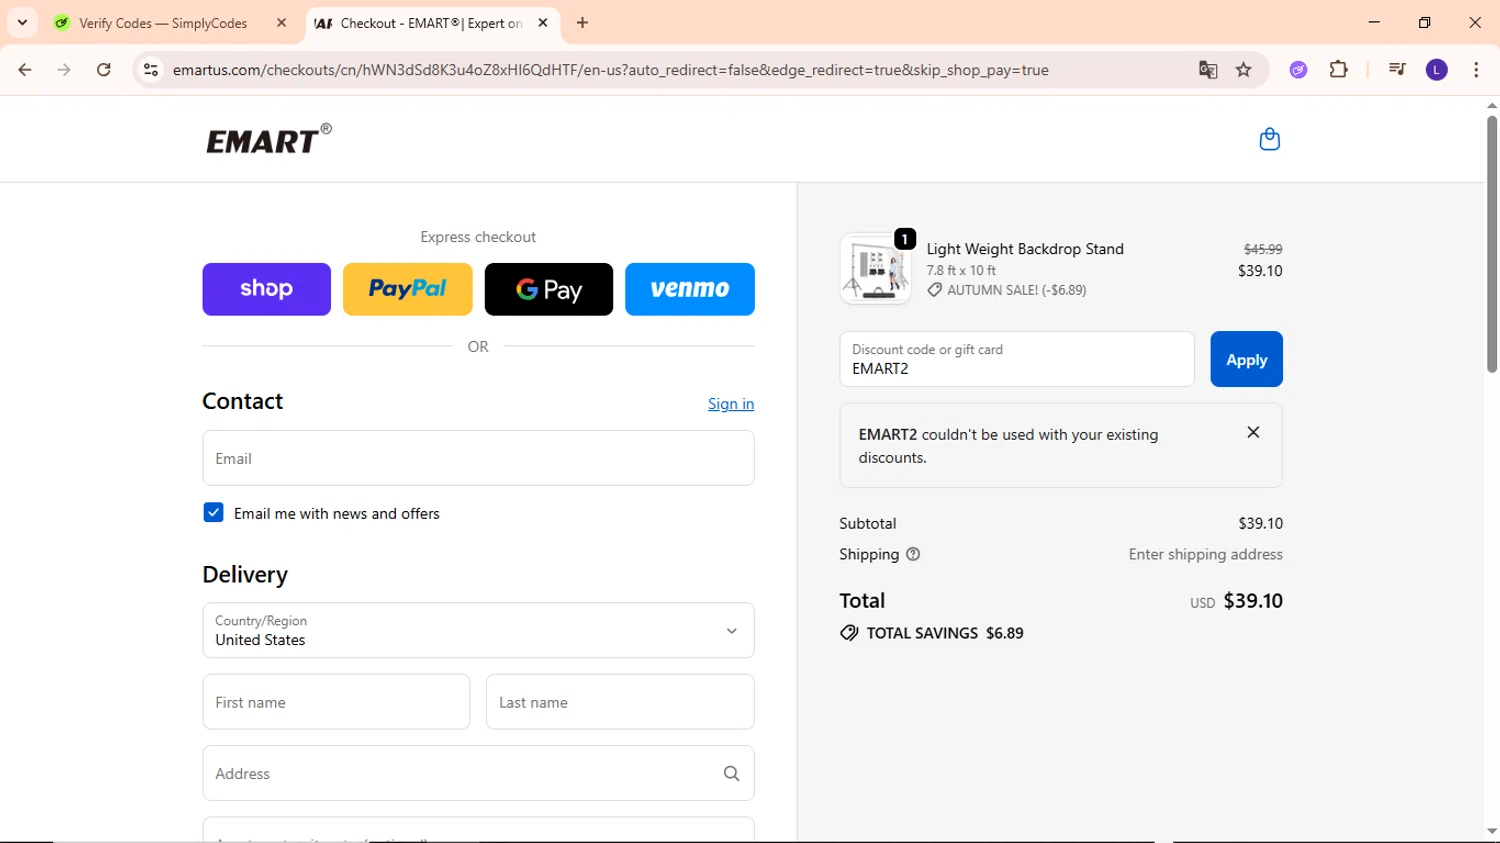The height and width of the screenshot is (843, 1500).
Task: Uncheck Email me with news and offers
Action: point(213,513)
